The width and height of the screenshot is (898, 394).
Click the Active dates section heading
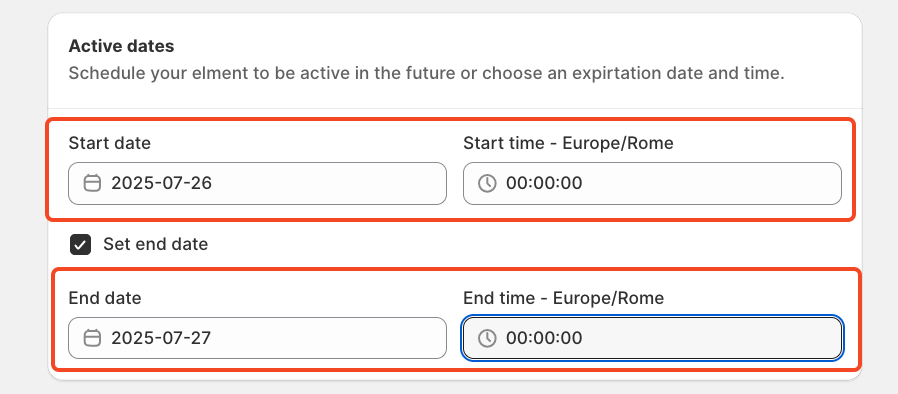(121, 46)
